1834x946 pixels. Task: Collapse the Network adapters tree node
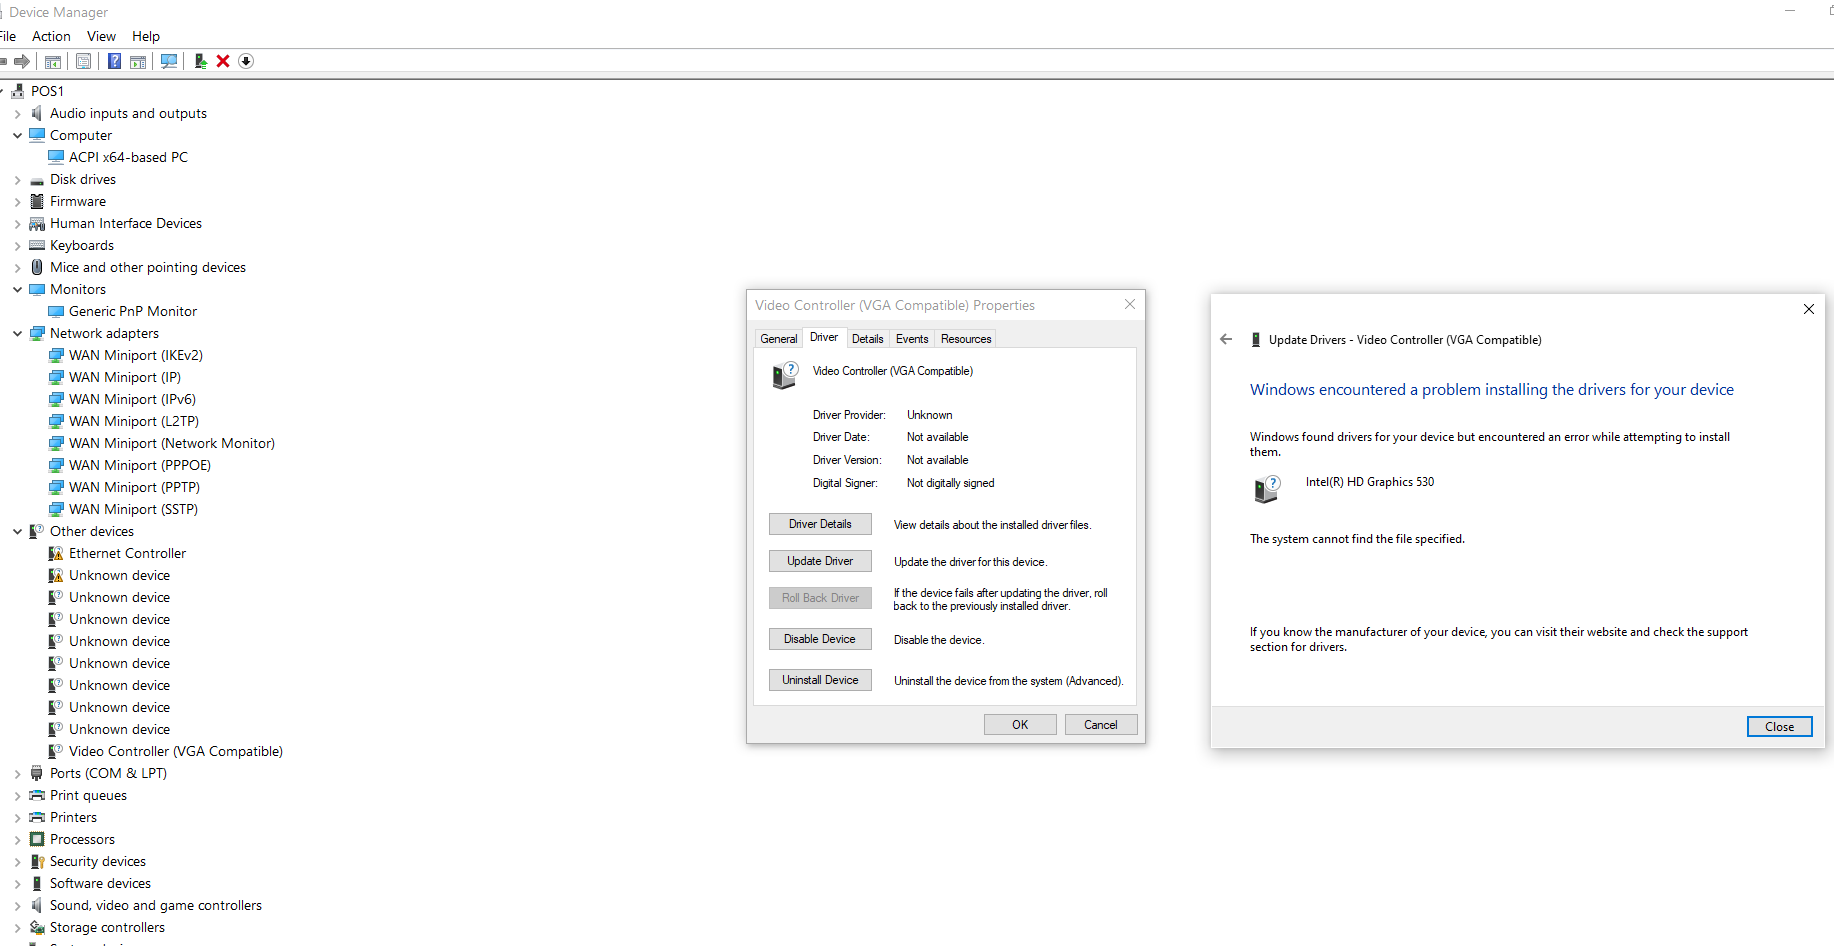pos(17,334)
